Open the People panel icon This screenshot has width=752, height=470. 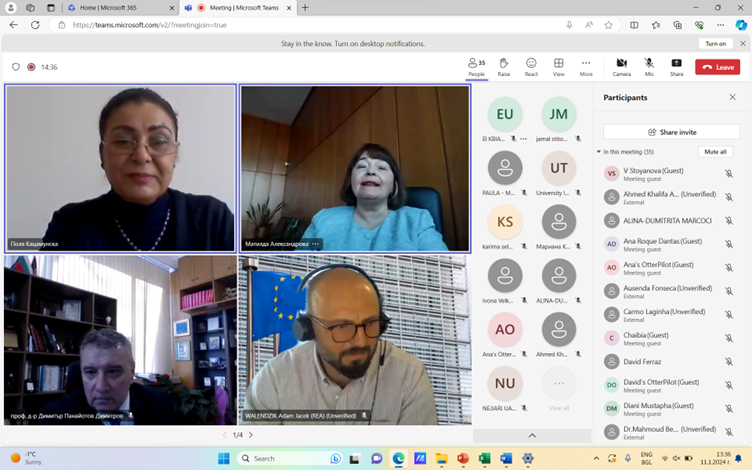point(476,66)
